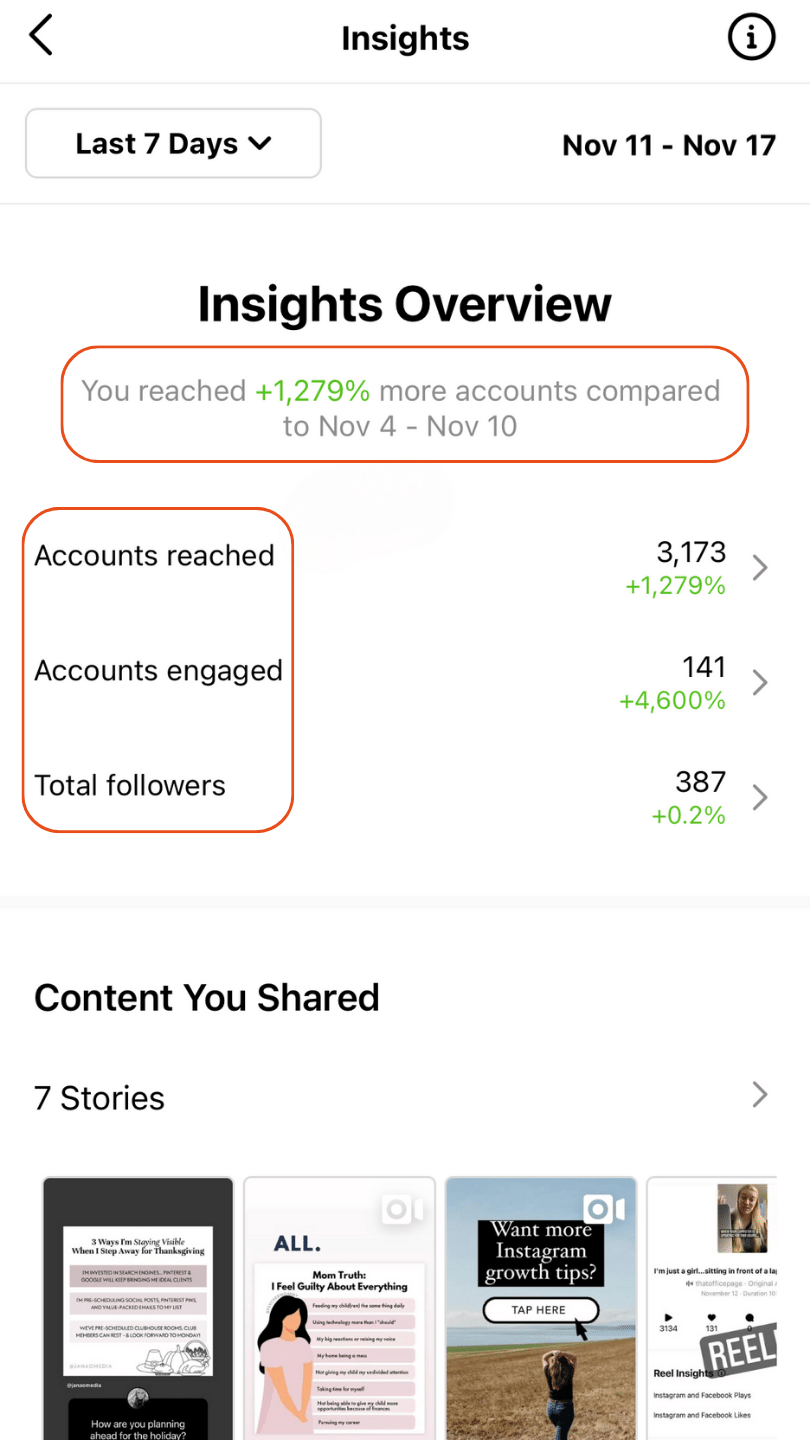Tap the back arrow to leave Insights
The image size is (810, 1440).
[x=40, y=34]
